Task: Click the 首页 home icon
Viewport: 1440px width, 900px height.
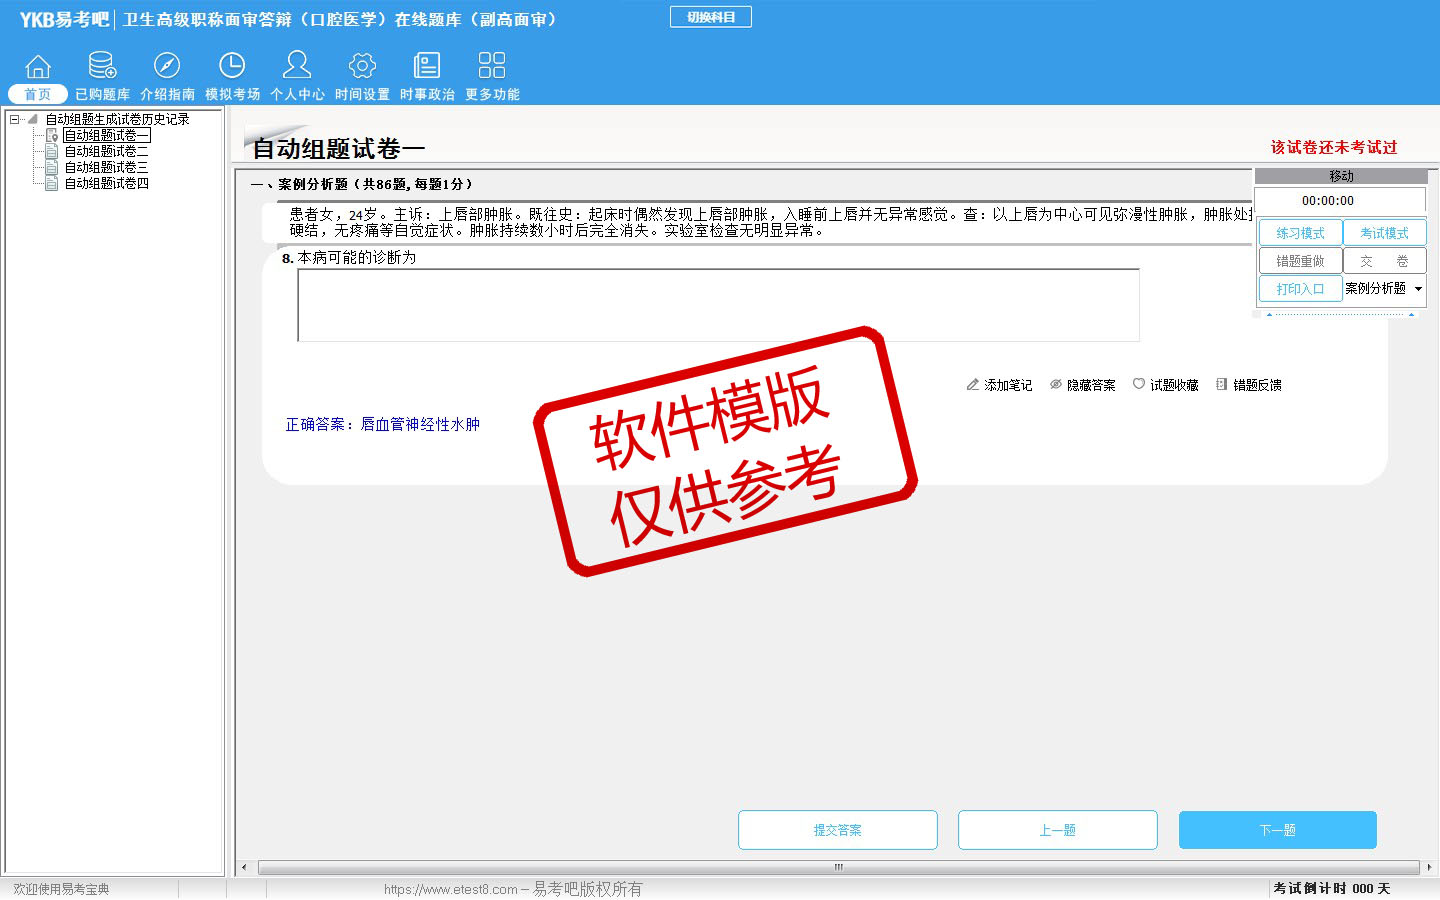Action: click(38, 67)
